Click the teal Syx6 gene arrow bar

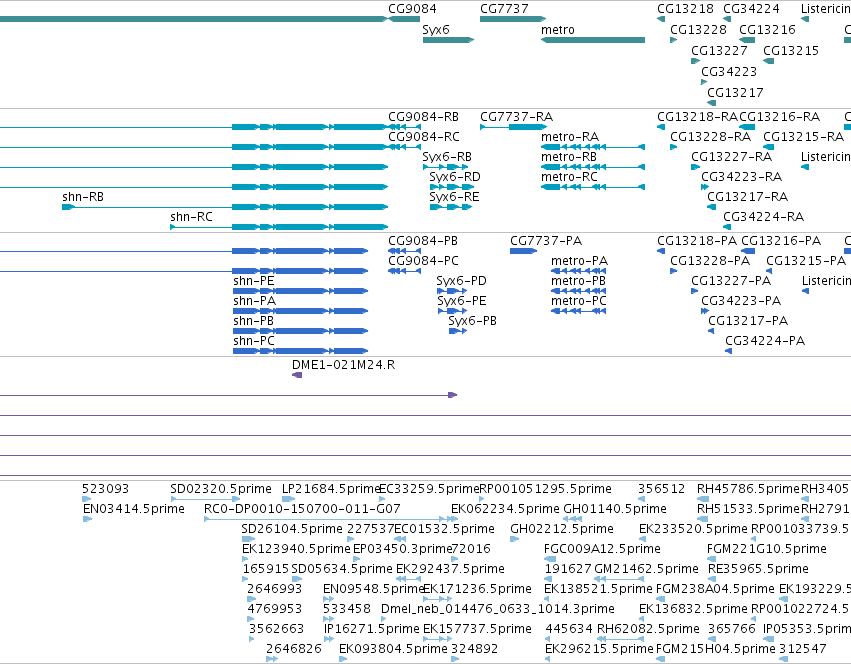[x=448, y=40]
